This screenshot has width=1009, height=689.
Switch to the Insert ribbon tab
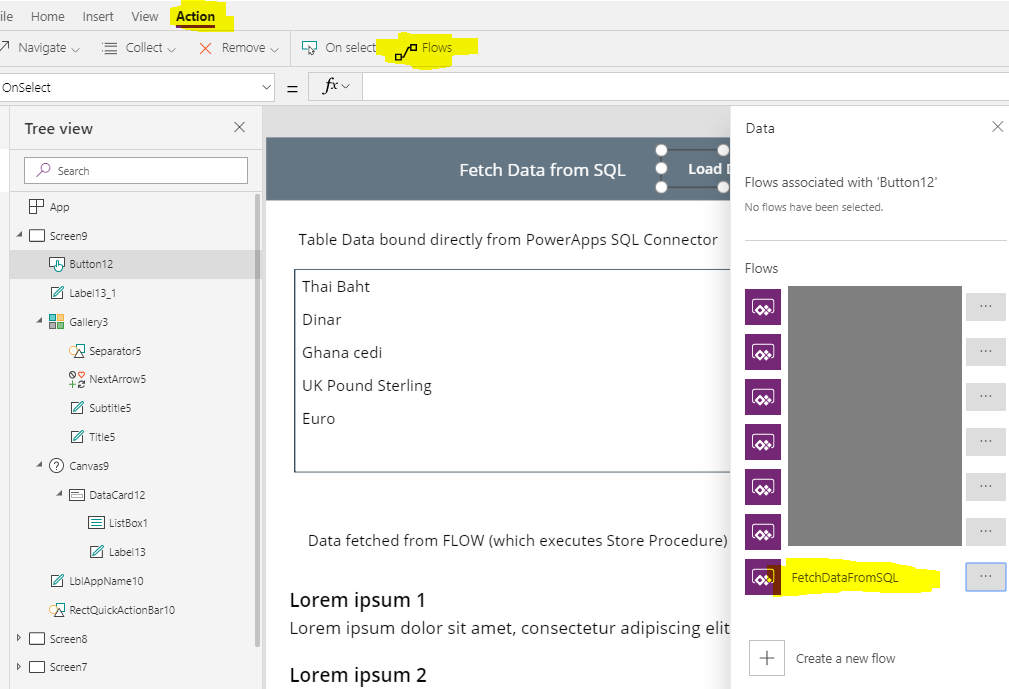(x=97, y=16)
